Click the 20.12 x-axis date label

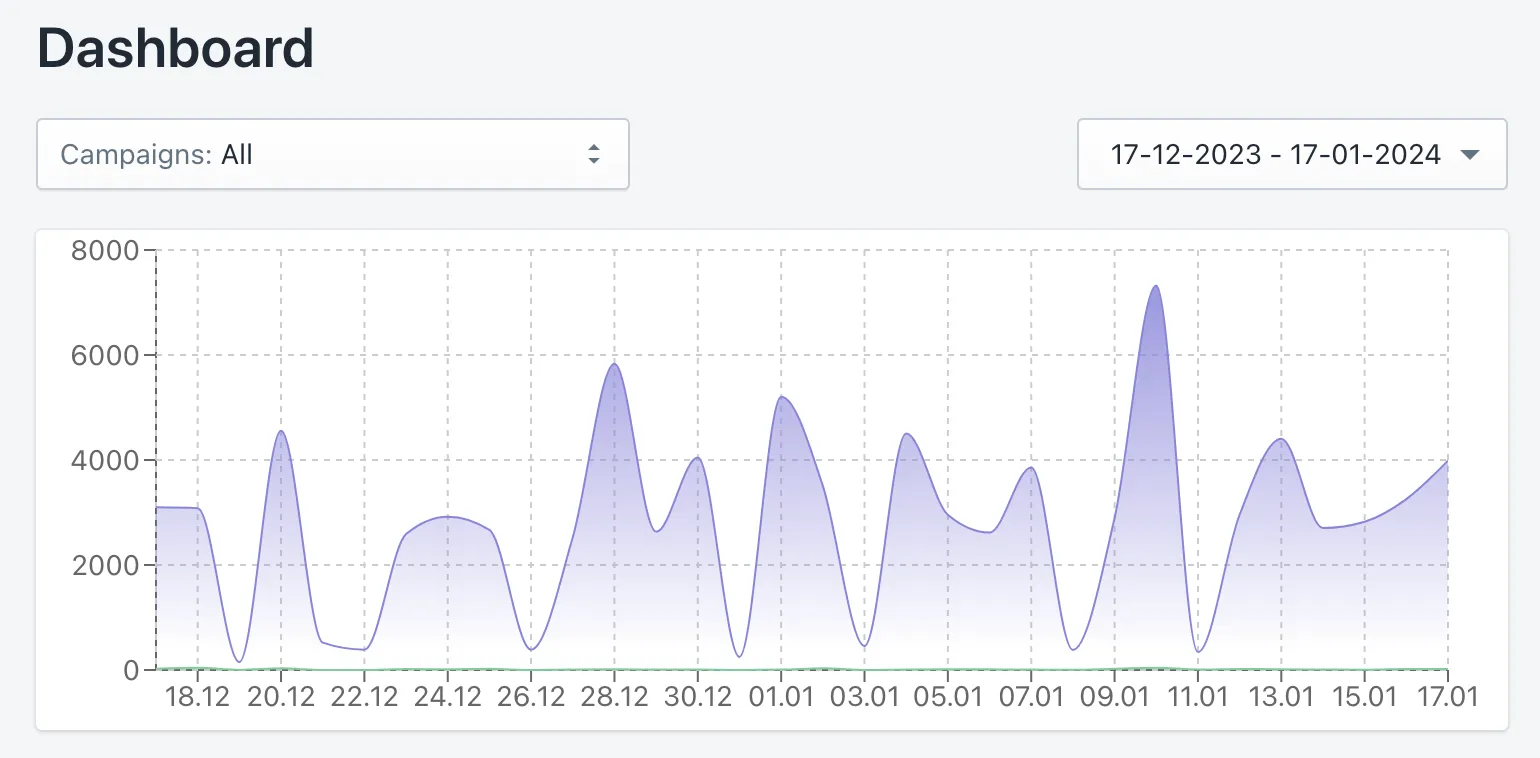point(281,695)
